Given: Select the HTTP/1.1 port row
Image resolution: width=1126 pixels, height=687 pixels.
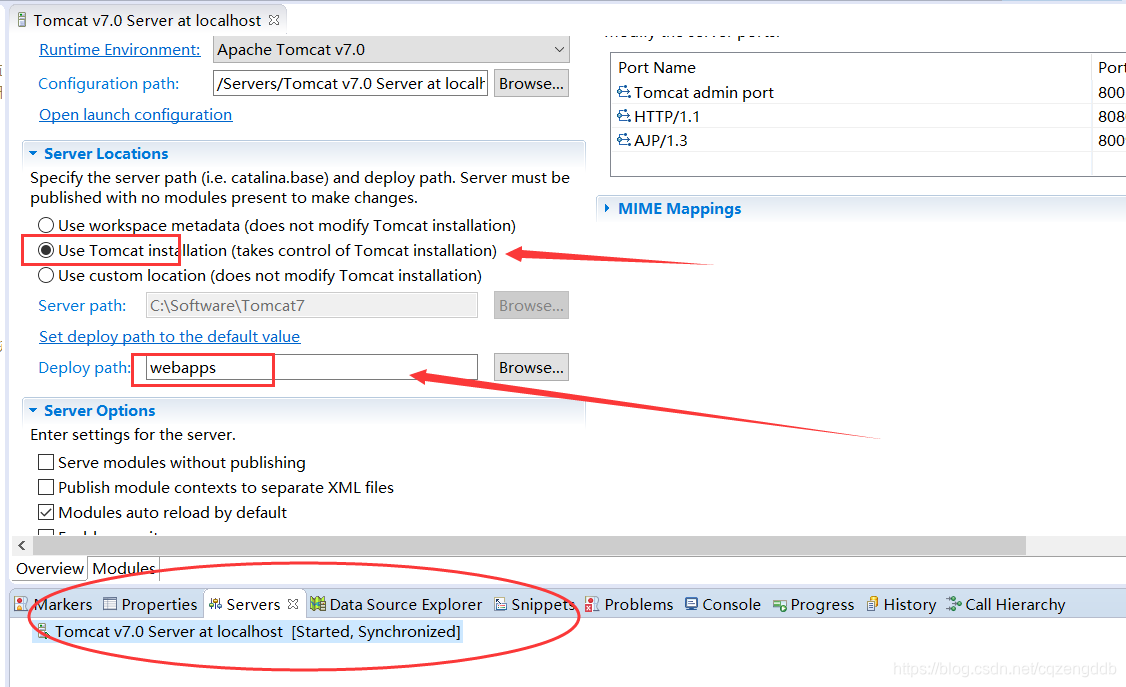Looking at the screenshot, I should [868, 116].
